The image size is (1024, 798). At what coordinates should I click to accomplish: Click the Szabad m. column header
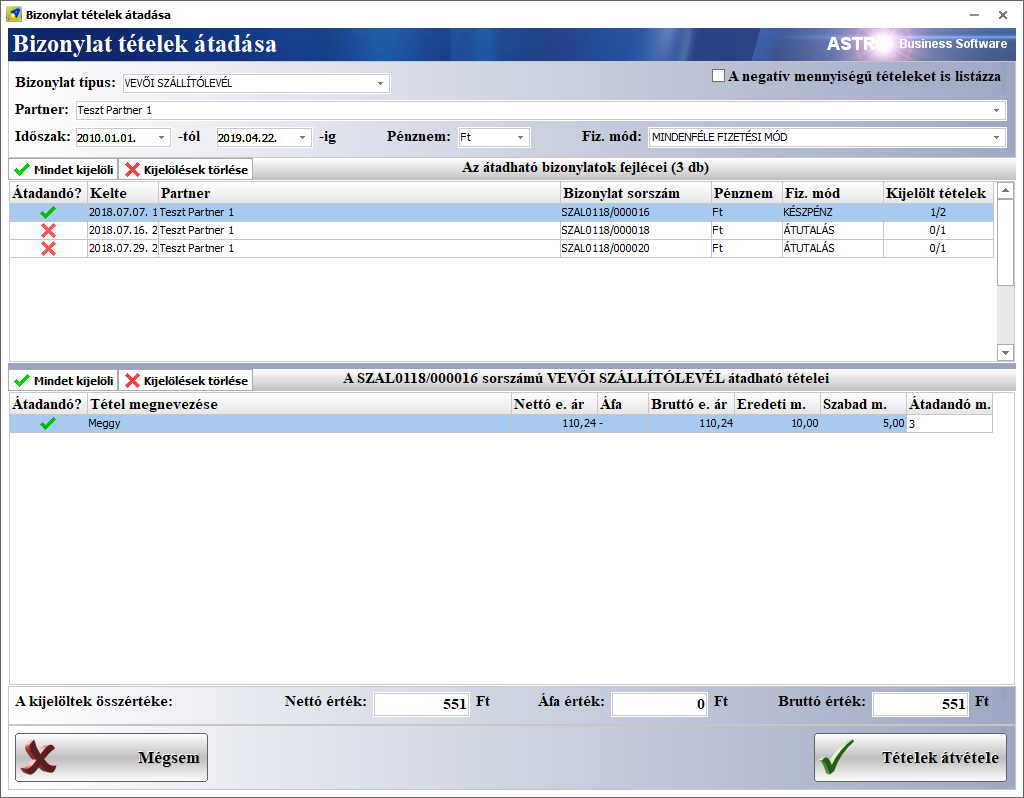point(863,404)
